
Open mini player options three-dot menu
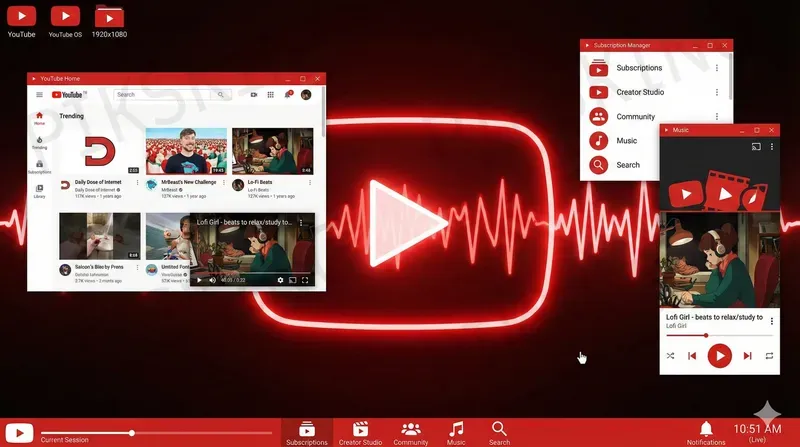(301, 222)
